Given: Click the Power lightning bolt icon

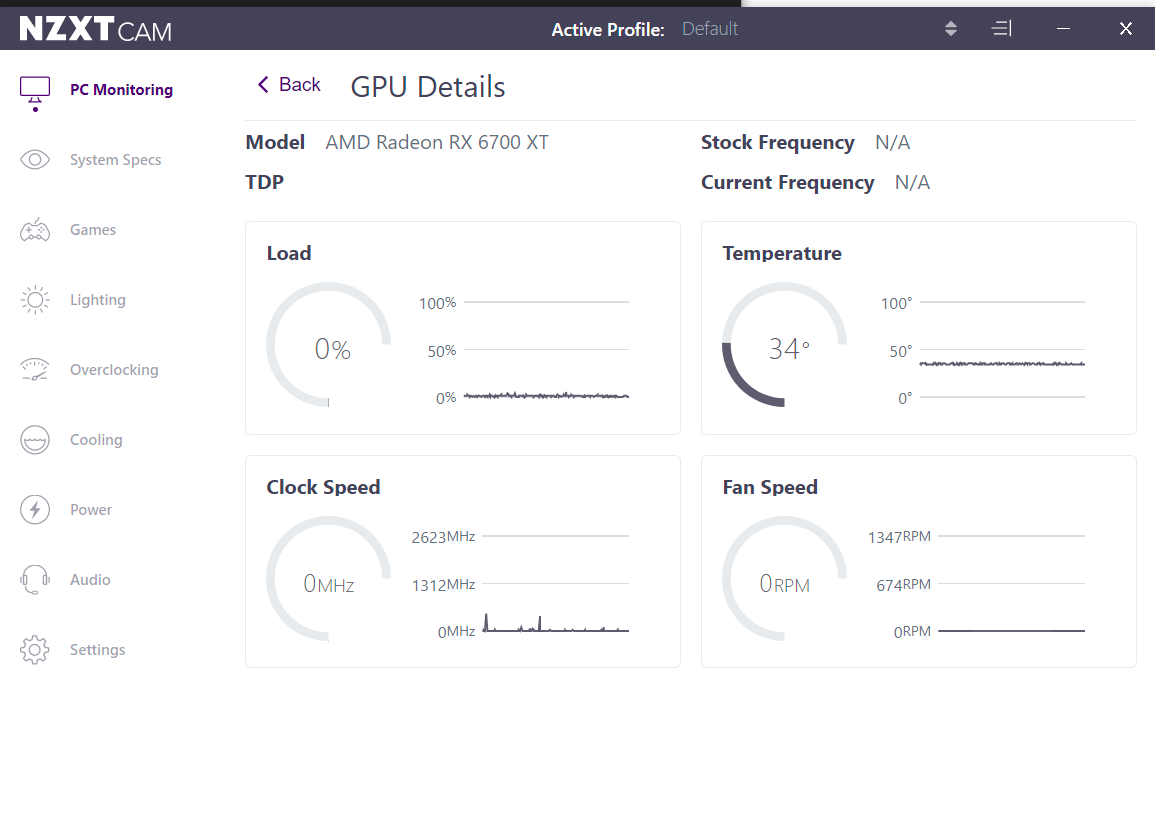Looking at the screenshot, I should coord(35,510).
